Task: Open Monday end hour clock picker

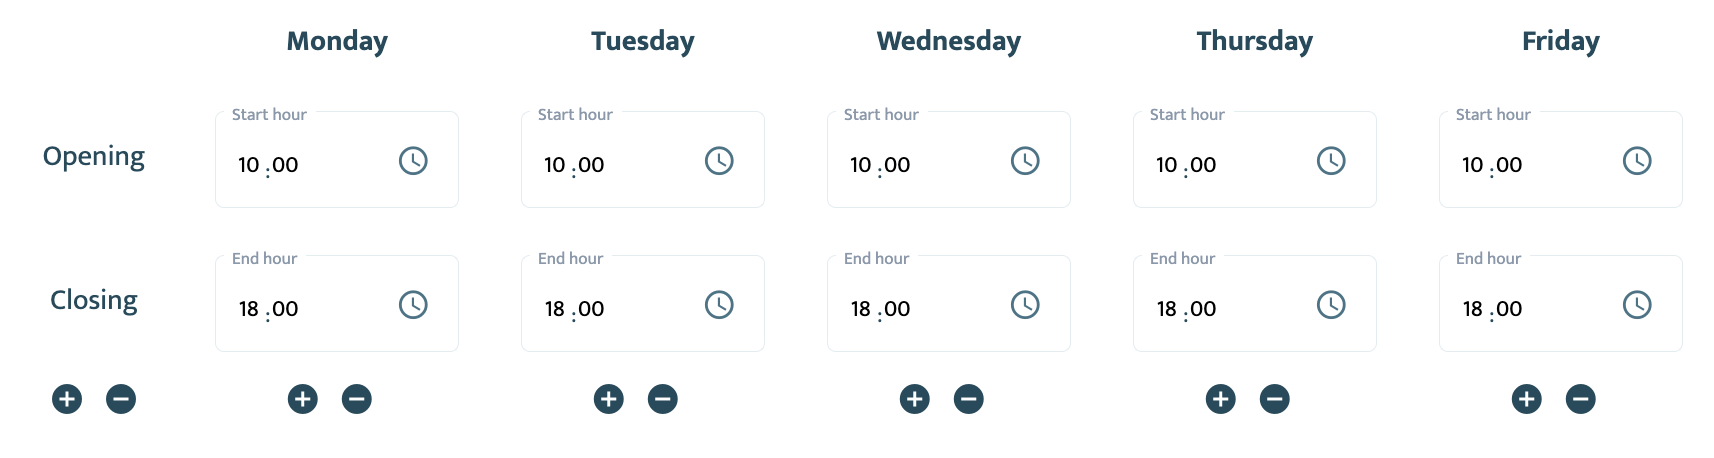Action: (413, 305)
